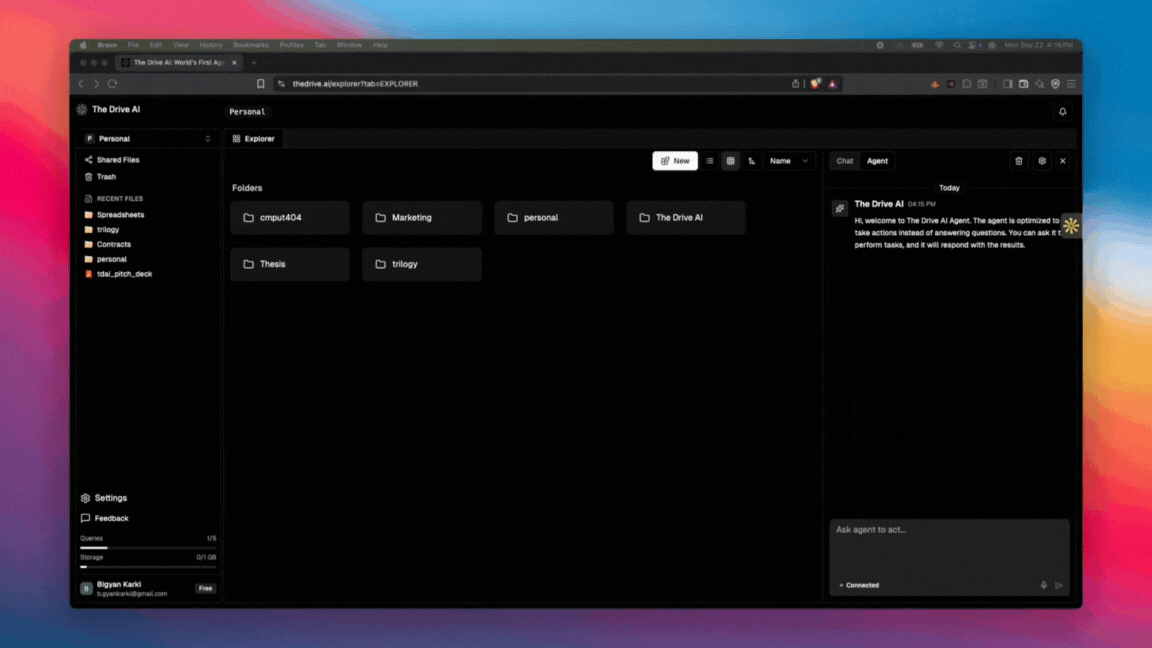Open the History menu

click(210, 45)
